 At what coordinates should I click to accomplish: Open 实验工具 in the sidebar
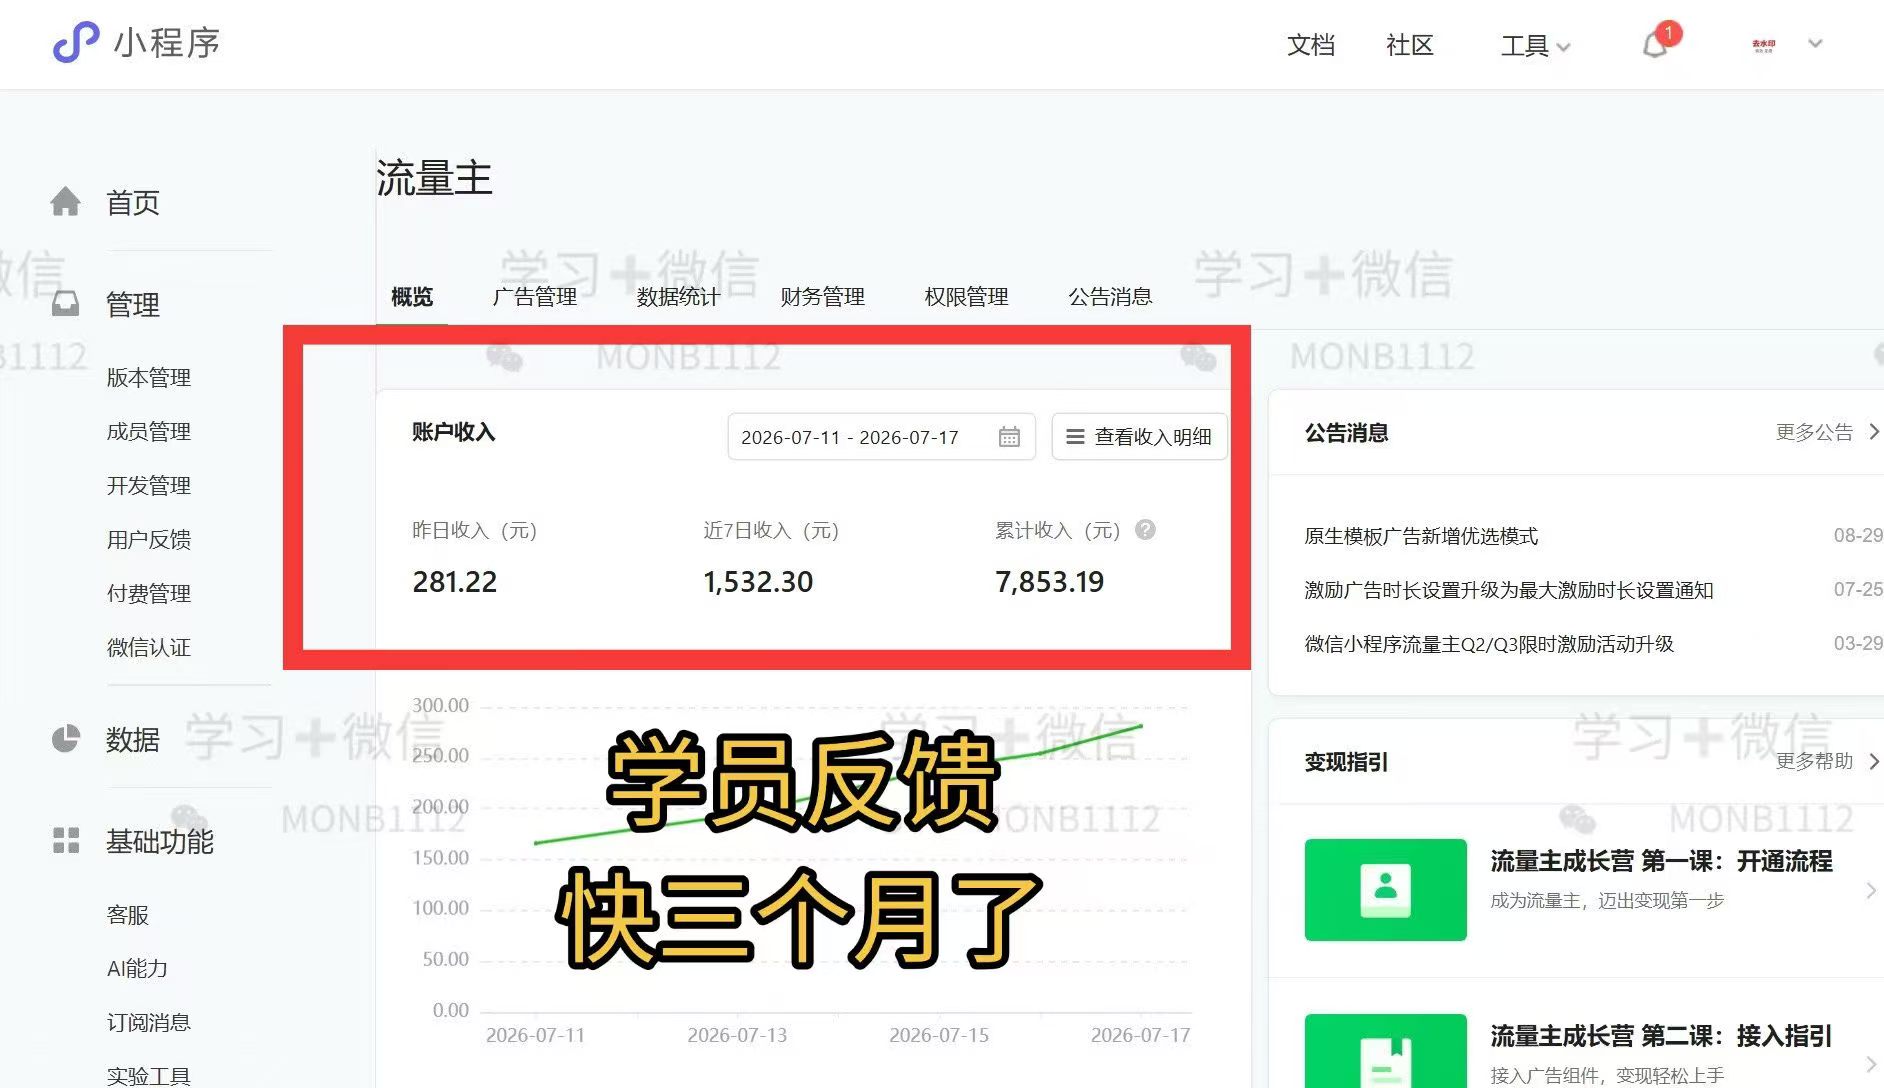149,1076
